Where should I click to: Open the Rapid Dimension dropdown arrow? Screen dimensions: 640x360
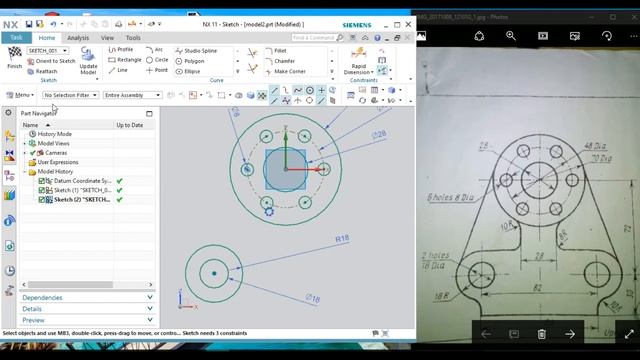pyautogui.click(x=372, y=72)
